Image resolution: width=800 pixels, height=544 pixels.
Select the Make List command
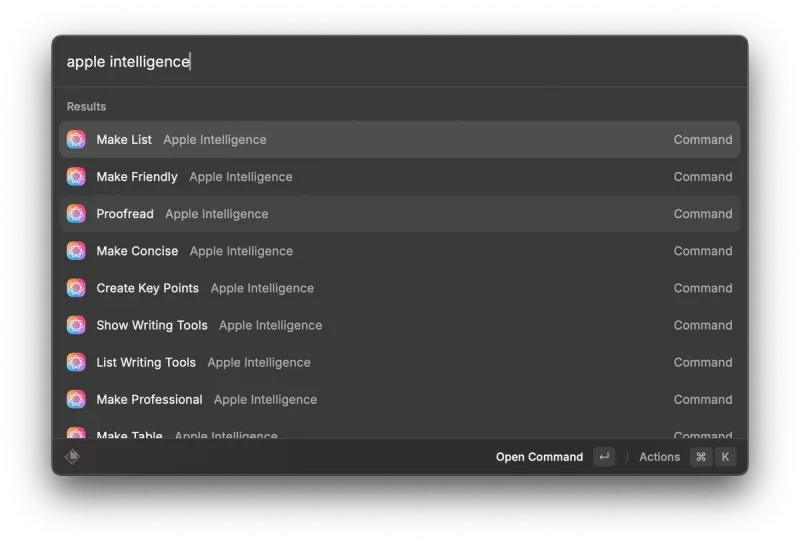pos(400,139)
